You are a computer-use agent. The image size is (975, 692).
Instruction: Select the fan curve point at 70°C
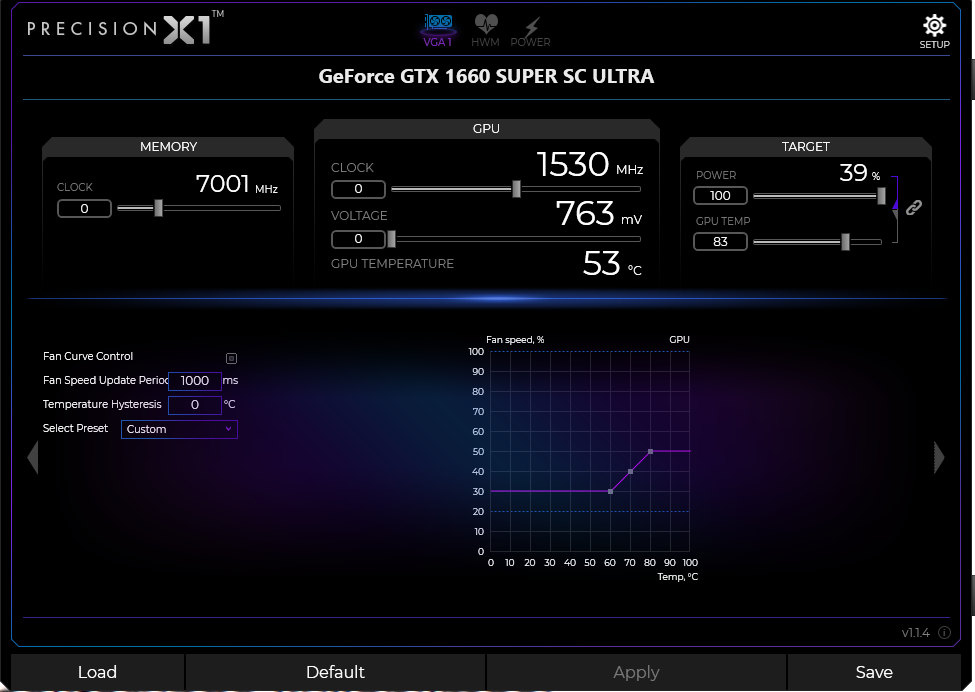631,471
